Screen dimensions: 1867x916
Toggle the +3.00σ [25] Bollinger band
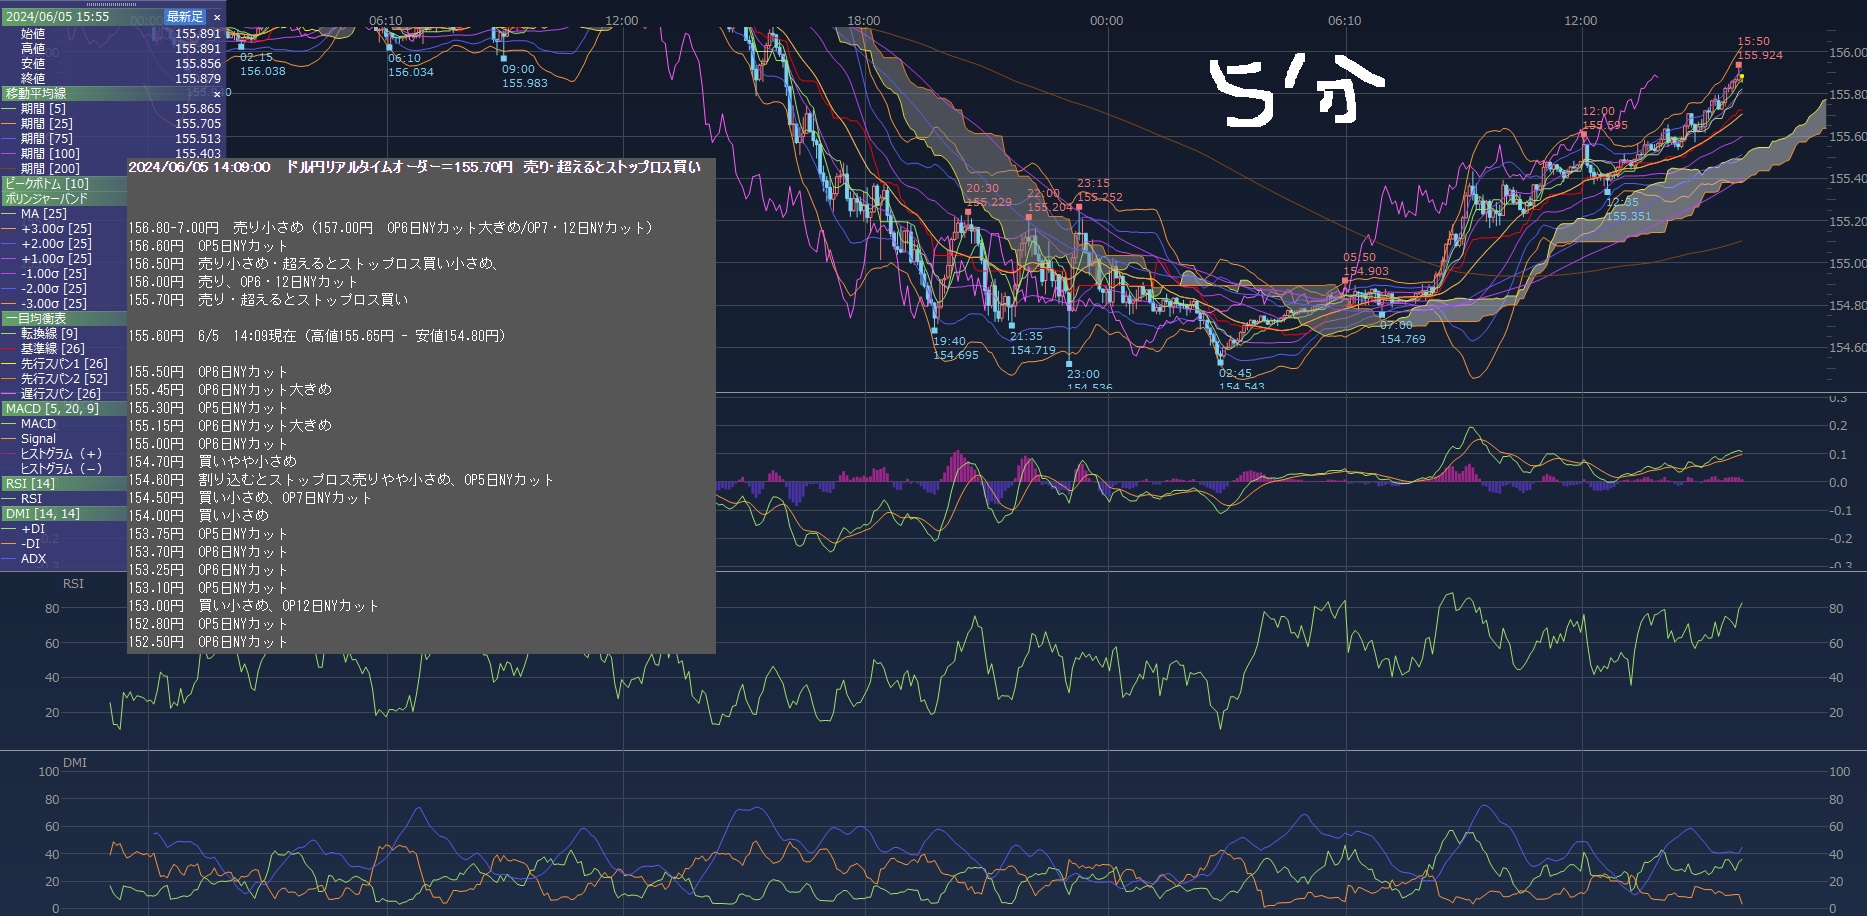click(55, 229)
